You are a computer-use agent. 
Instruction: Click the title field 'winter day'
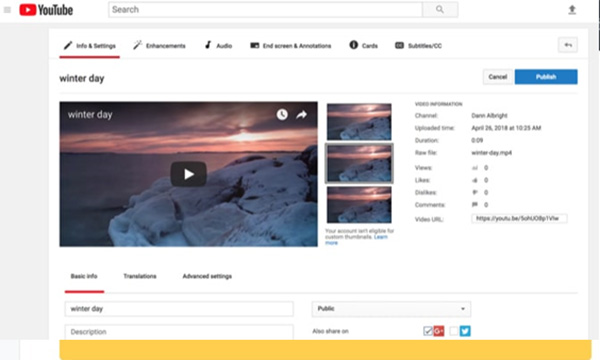(179, 309)
